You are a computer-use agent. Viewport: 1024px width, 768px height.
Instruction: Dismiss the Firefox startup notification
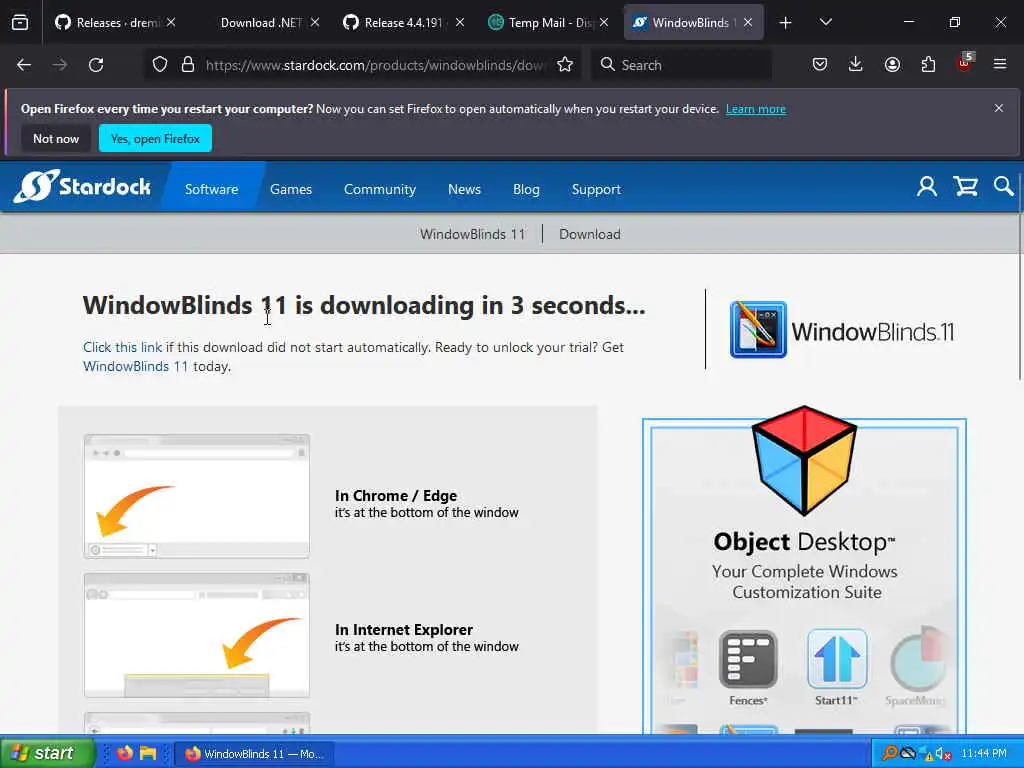(999, 108)
